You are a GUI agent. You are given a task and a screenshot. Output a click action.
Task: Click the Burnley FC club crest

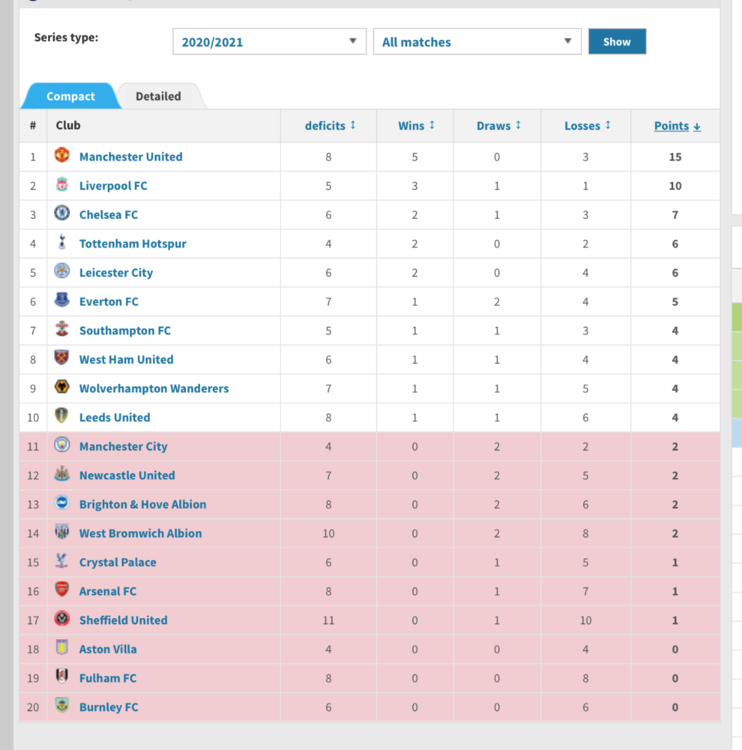(x=62, y=706)
